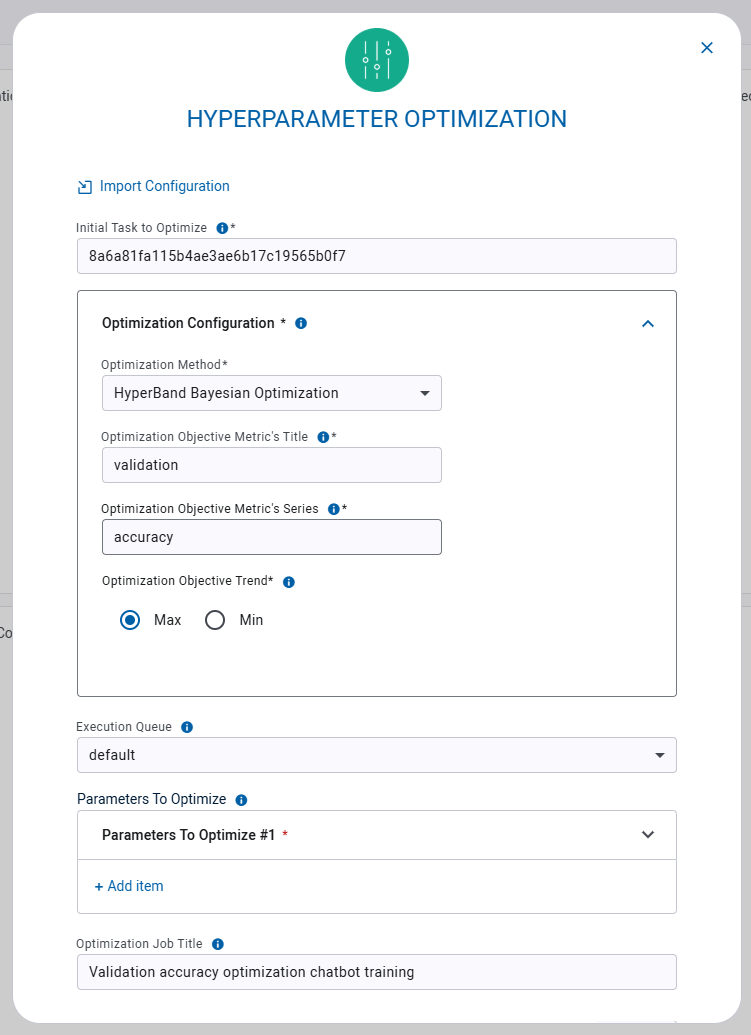Click the Optimization Job Title input field
The width and height of the screenshot is (751, 1035).
pos(376,972)
